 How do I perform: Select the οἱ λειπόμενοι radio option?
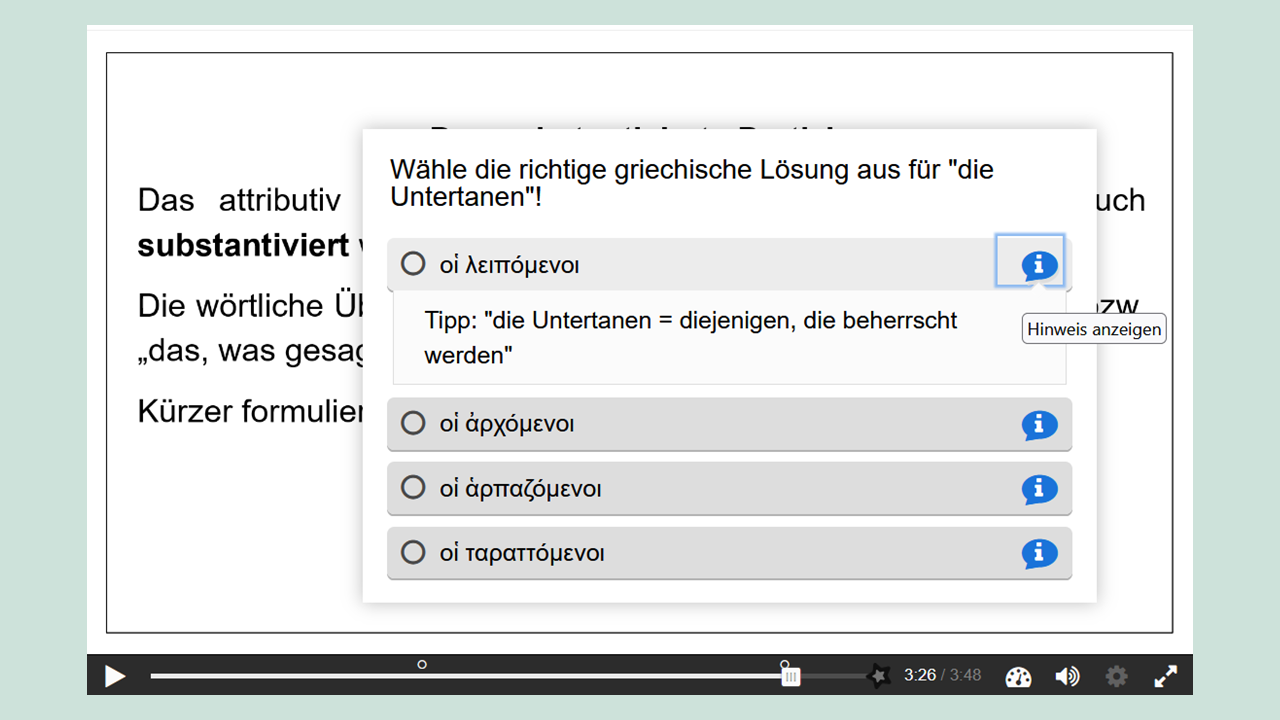[413, 264]
